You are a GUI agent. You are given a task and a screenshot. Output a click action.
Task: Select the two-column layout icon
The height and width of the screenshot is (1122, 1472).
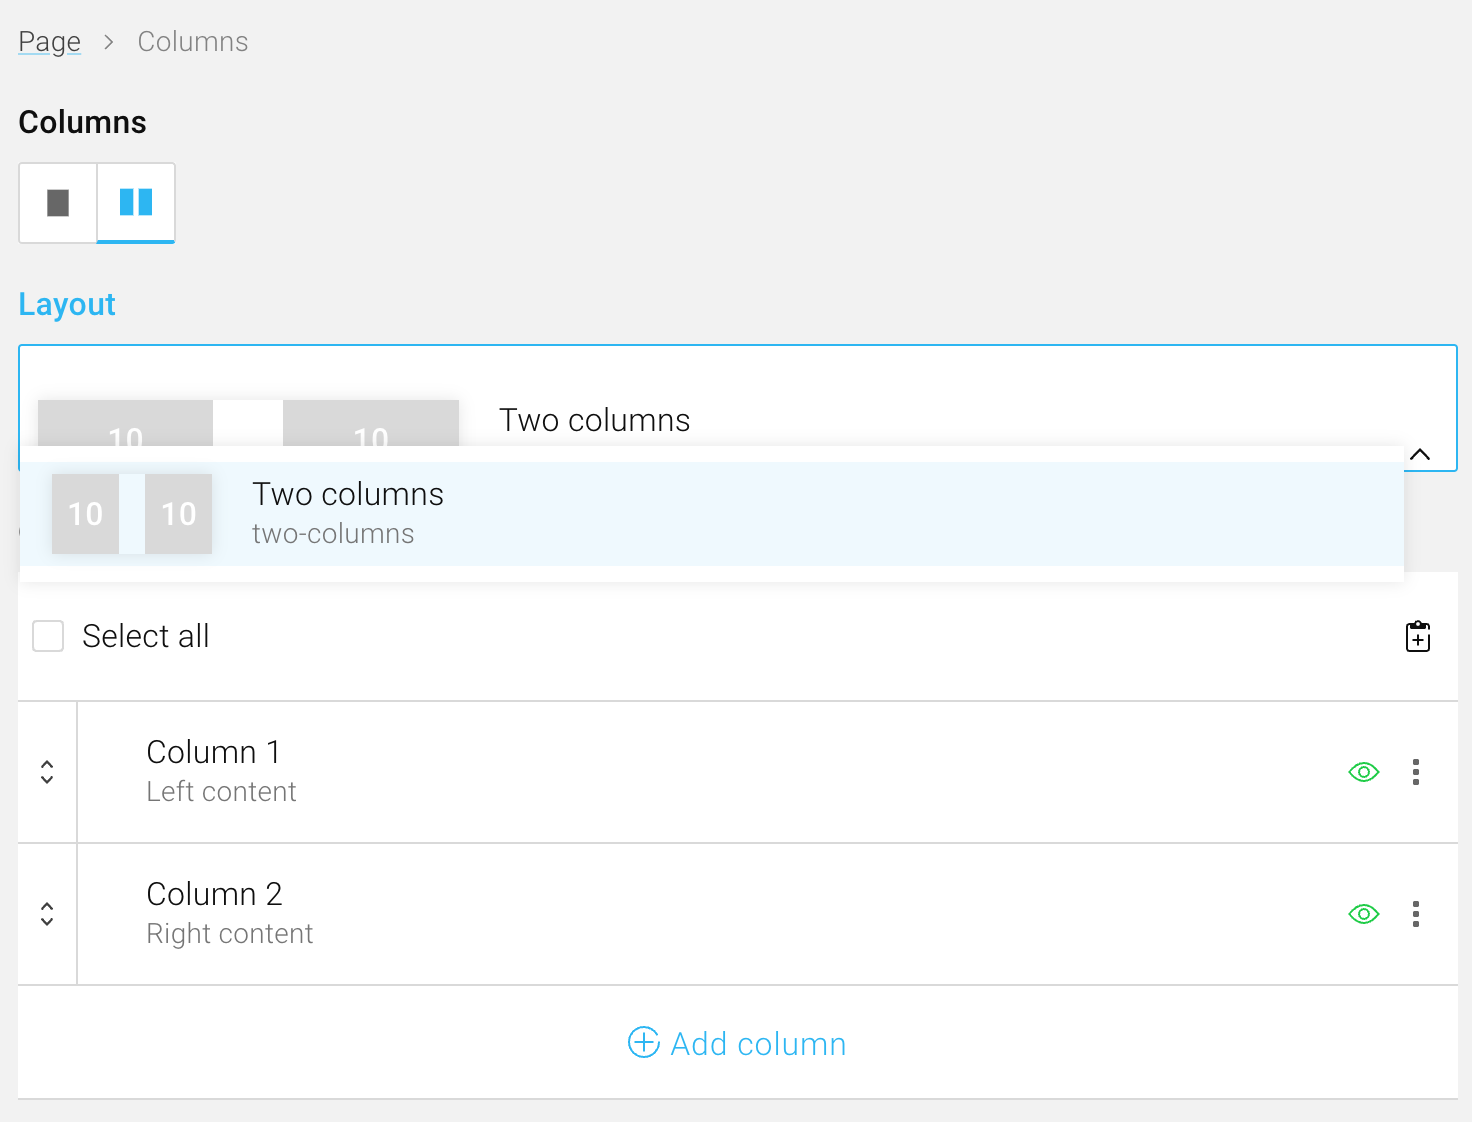pos(136,203)
